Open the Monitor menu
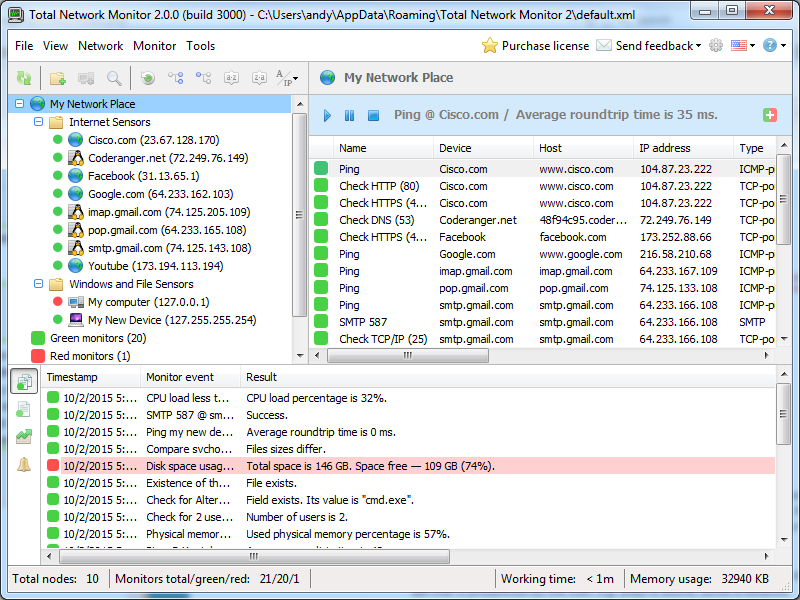Image resolution: width=800 pixels, height=600 pixels. [x=154, y=45]
